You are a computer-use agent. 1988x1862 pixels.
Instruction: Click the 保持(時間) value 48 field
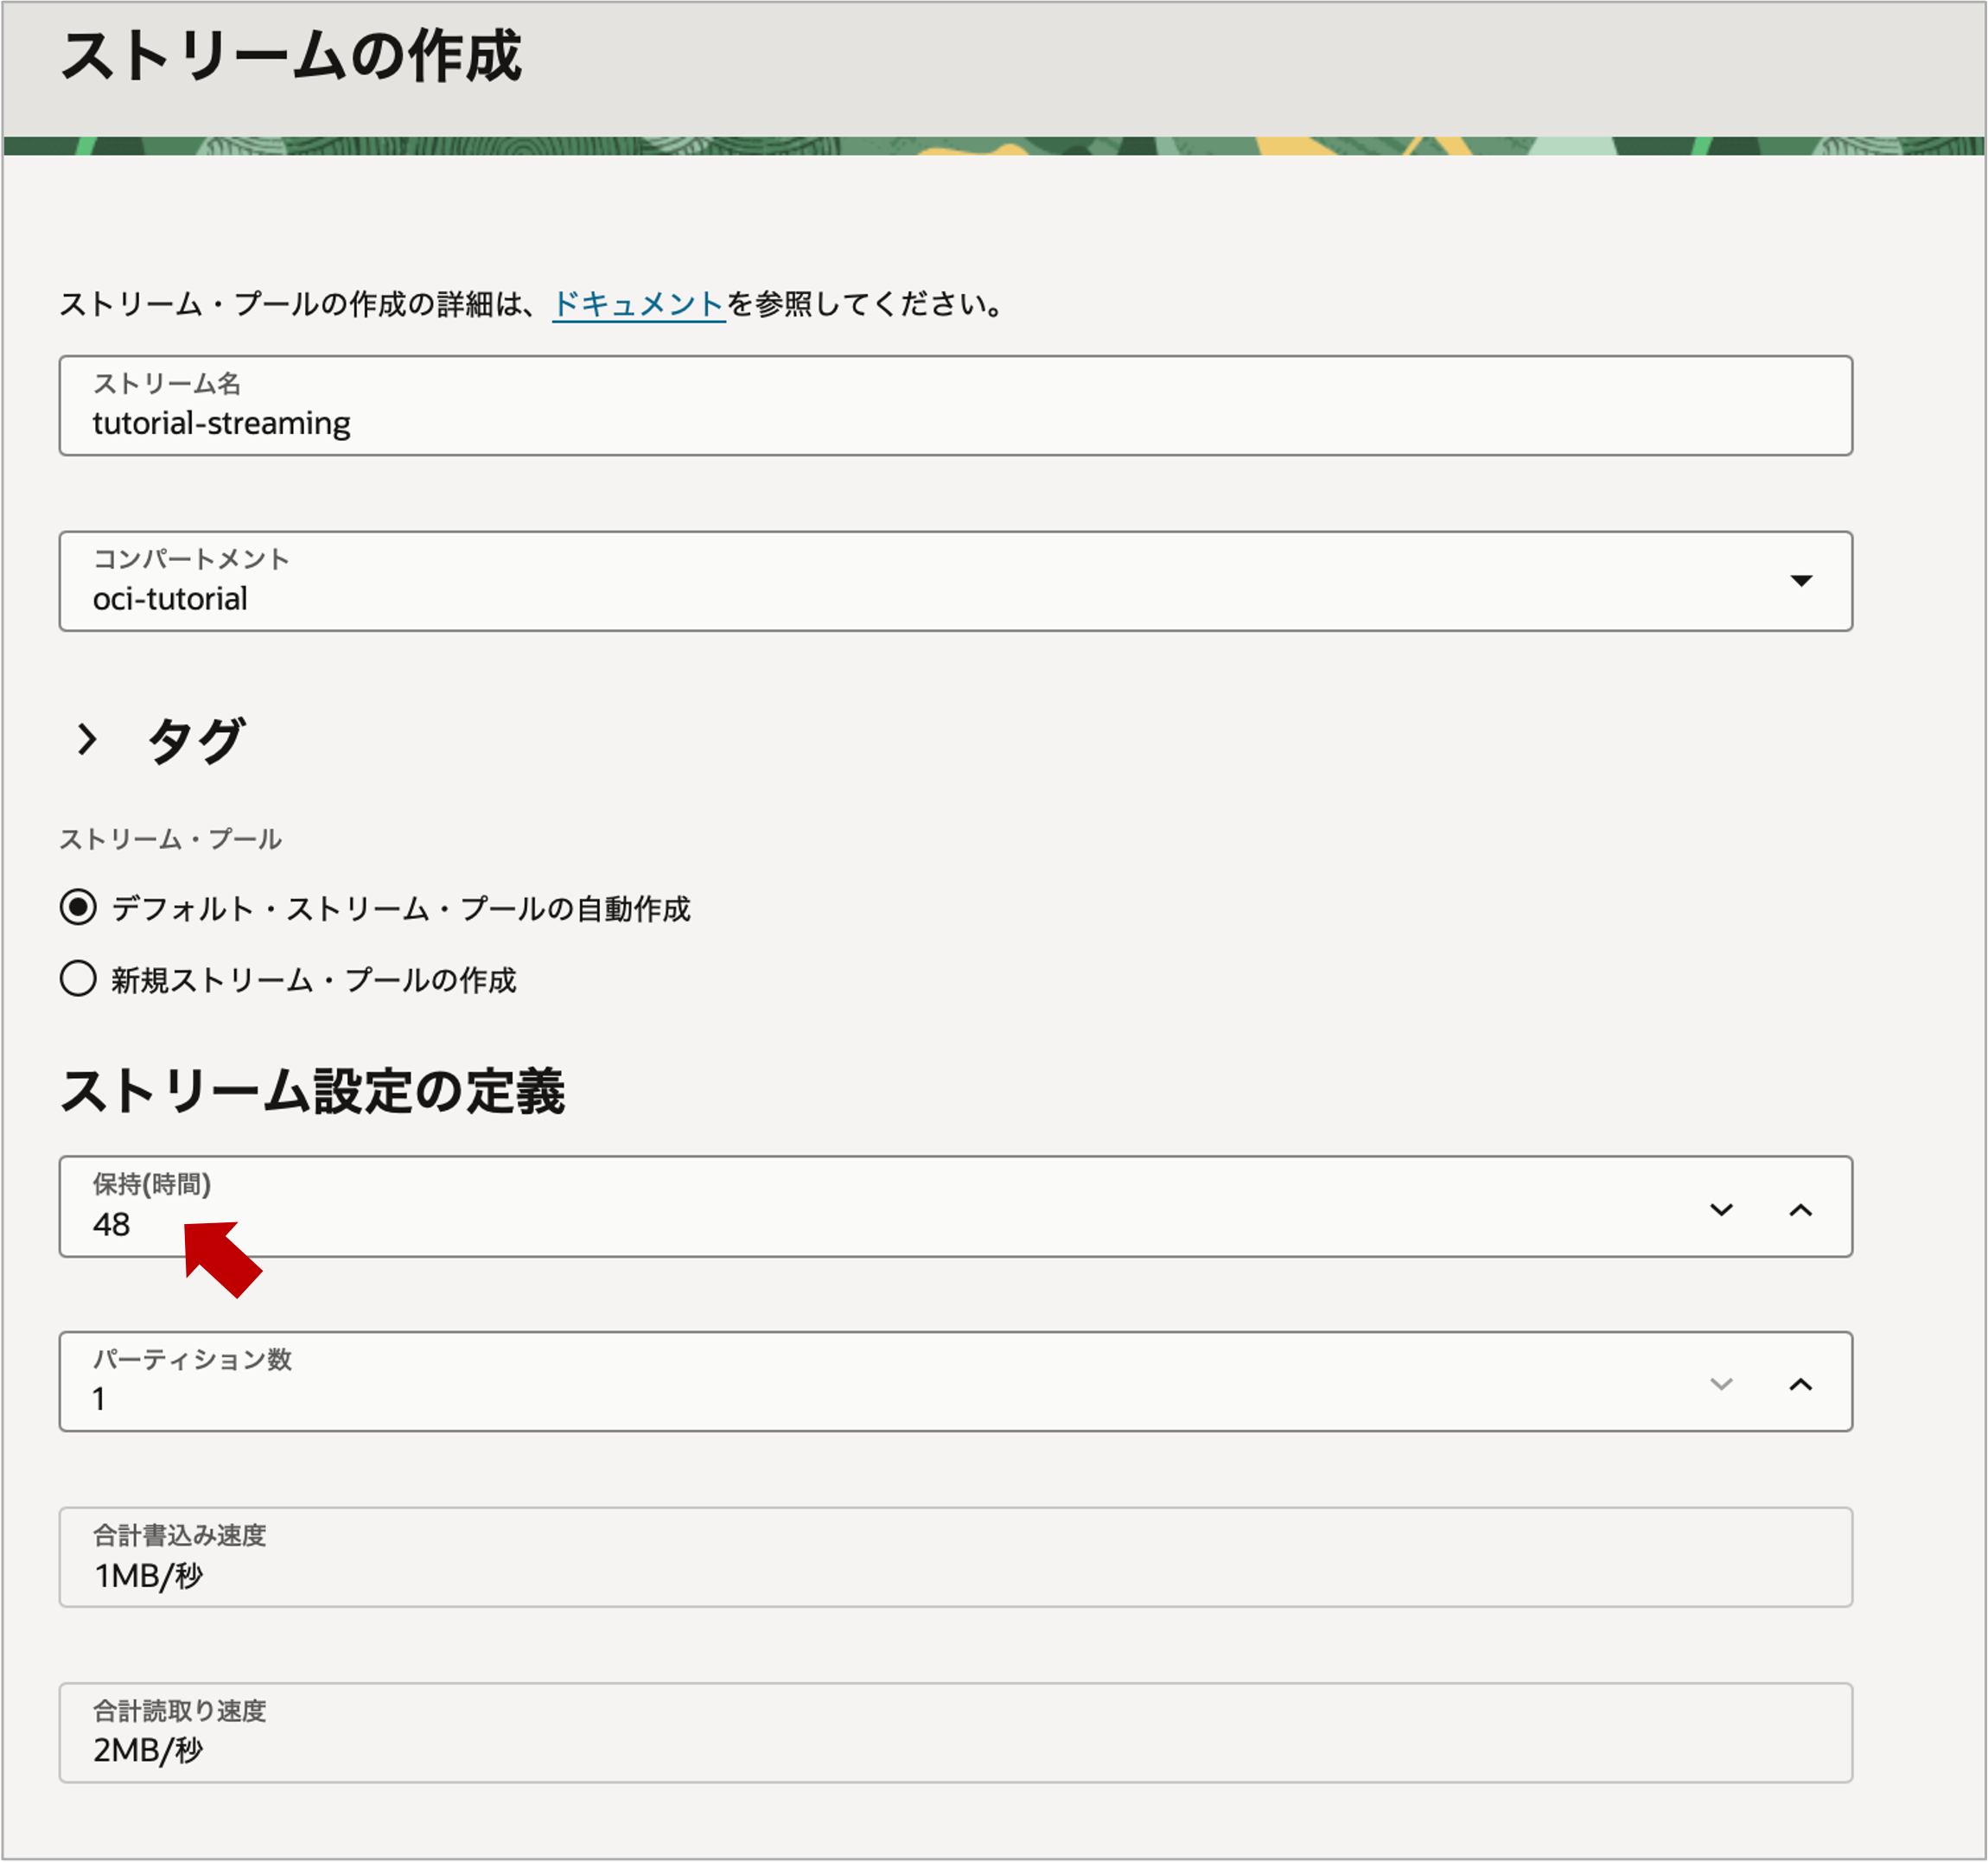click(x=800, y=1224)
